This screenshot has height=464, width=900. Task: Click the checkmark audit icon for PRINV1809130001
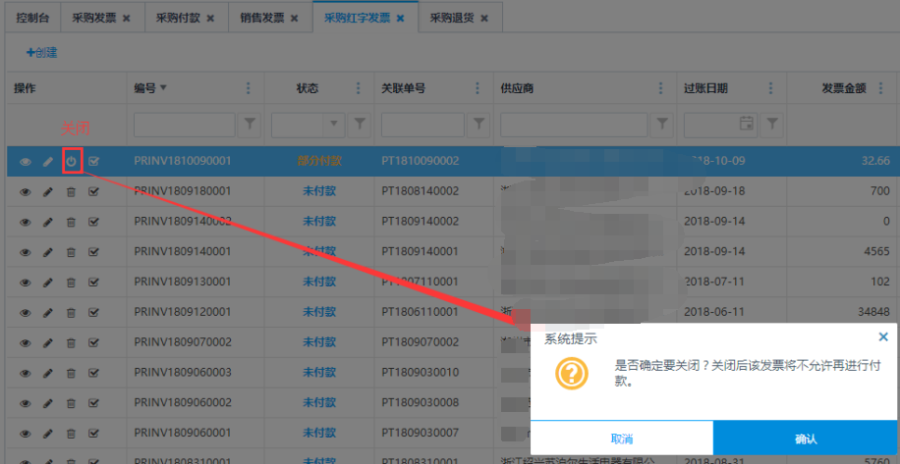pyautogui.click(x=93, y=281)
